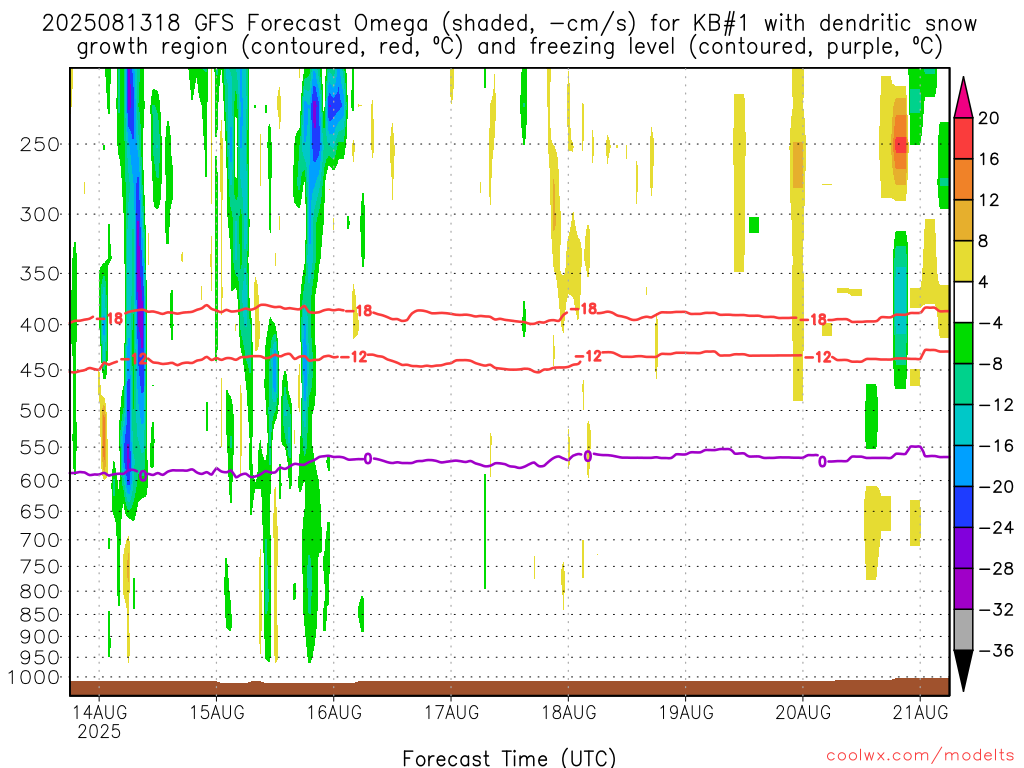Click the 950 pressure level label
Image resolution: width=1024 pixels, height=768 pixels.
pyautogui.click(x=40, y=658)
